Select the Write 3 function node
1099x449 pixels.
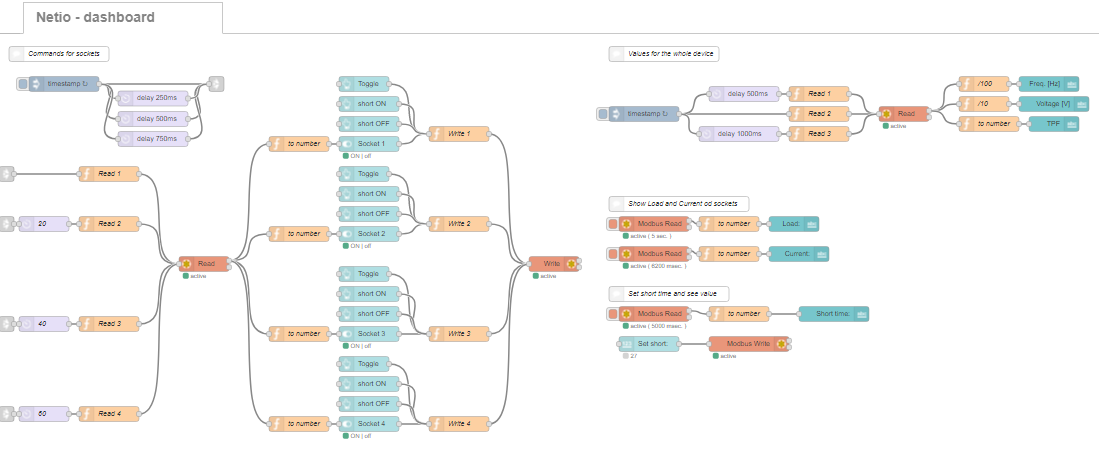tap(458, 334)
